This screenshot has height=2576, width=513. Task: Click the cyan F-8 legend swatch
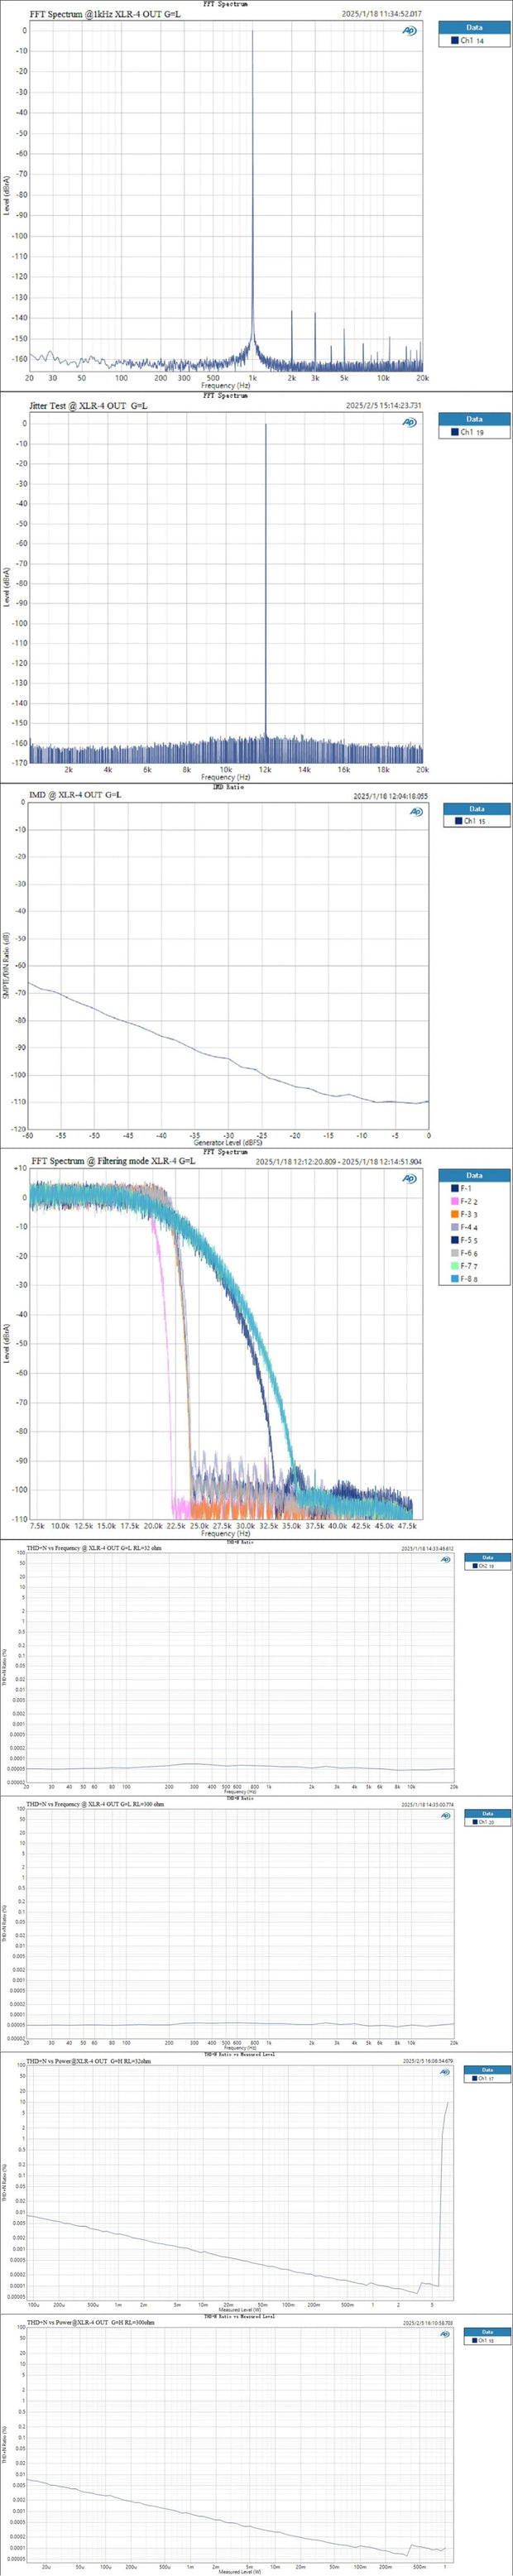(x=454, y=1279)
